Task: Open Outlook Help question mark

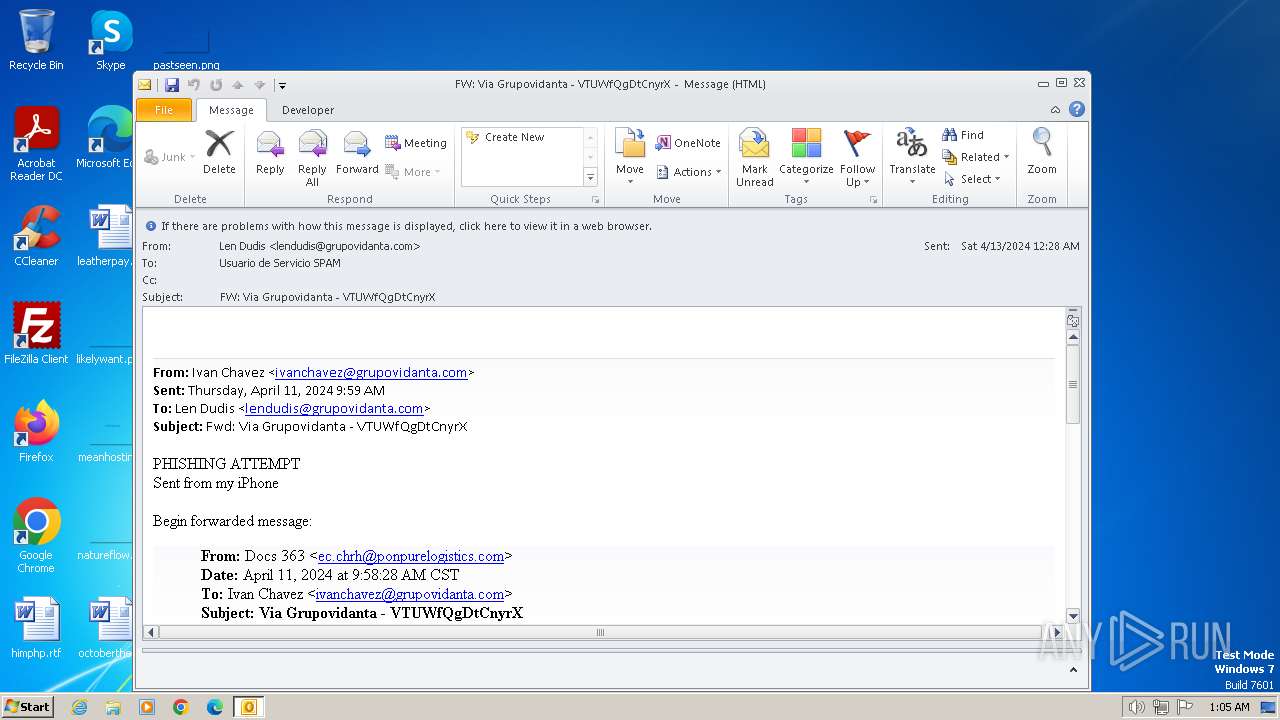Action: click(x=1077, y=110)
